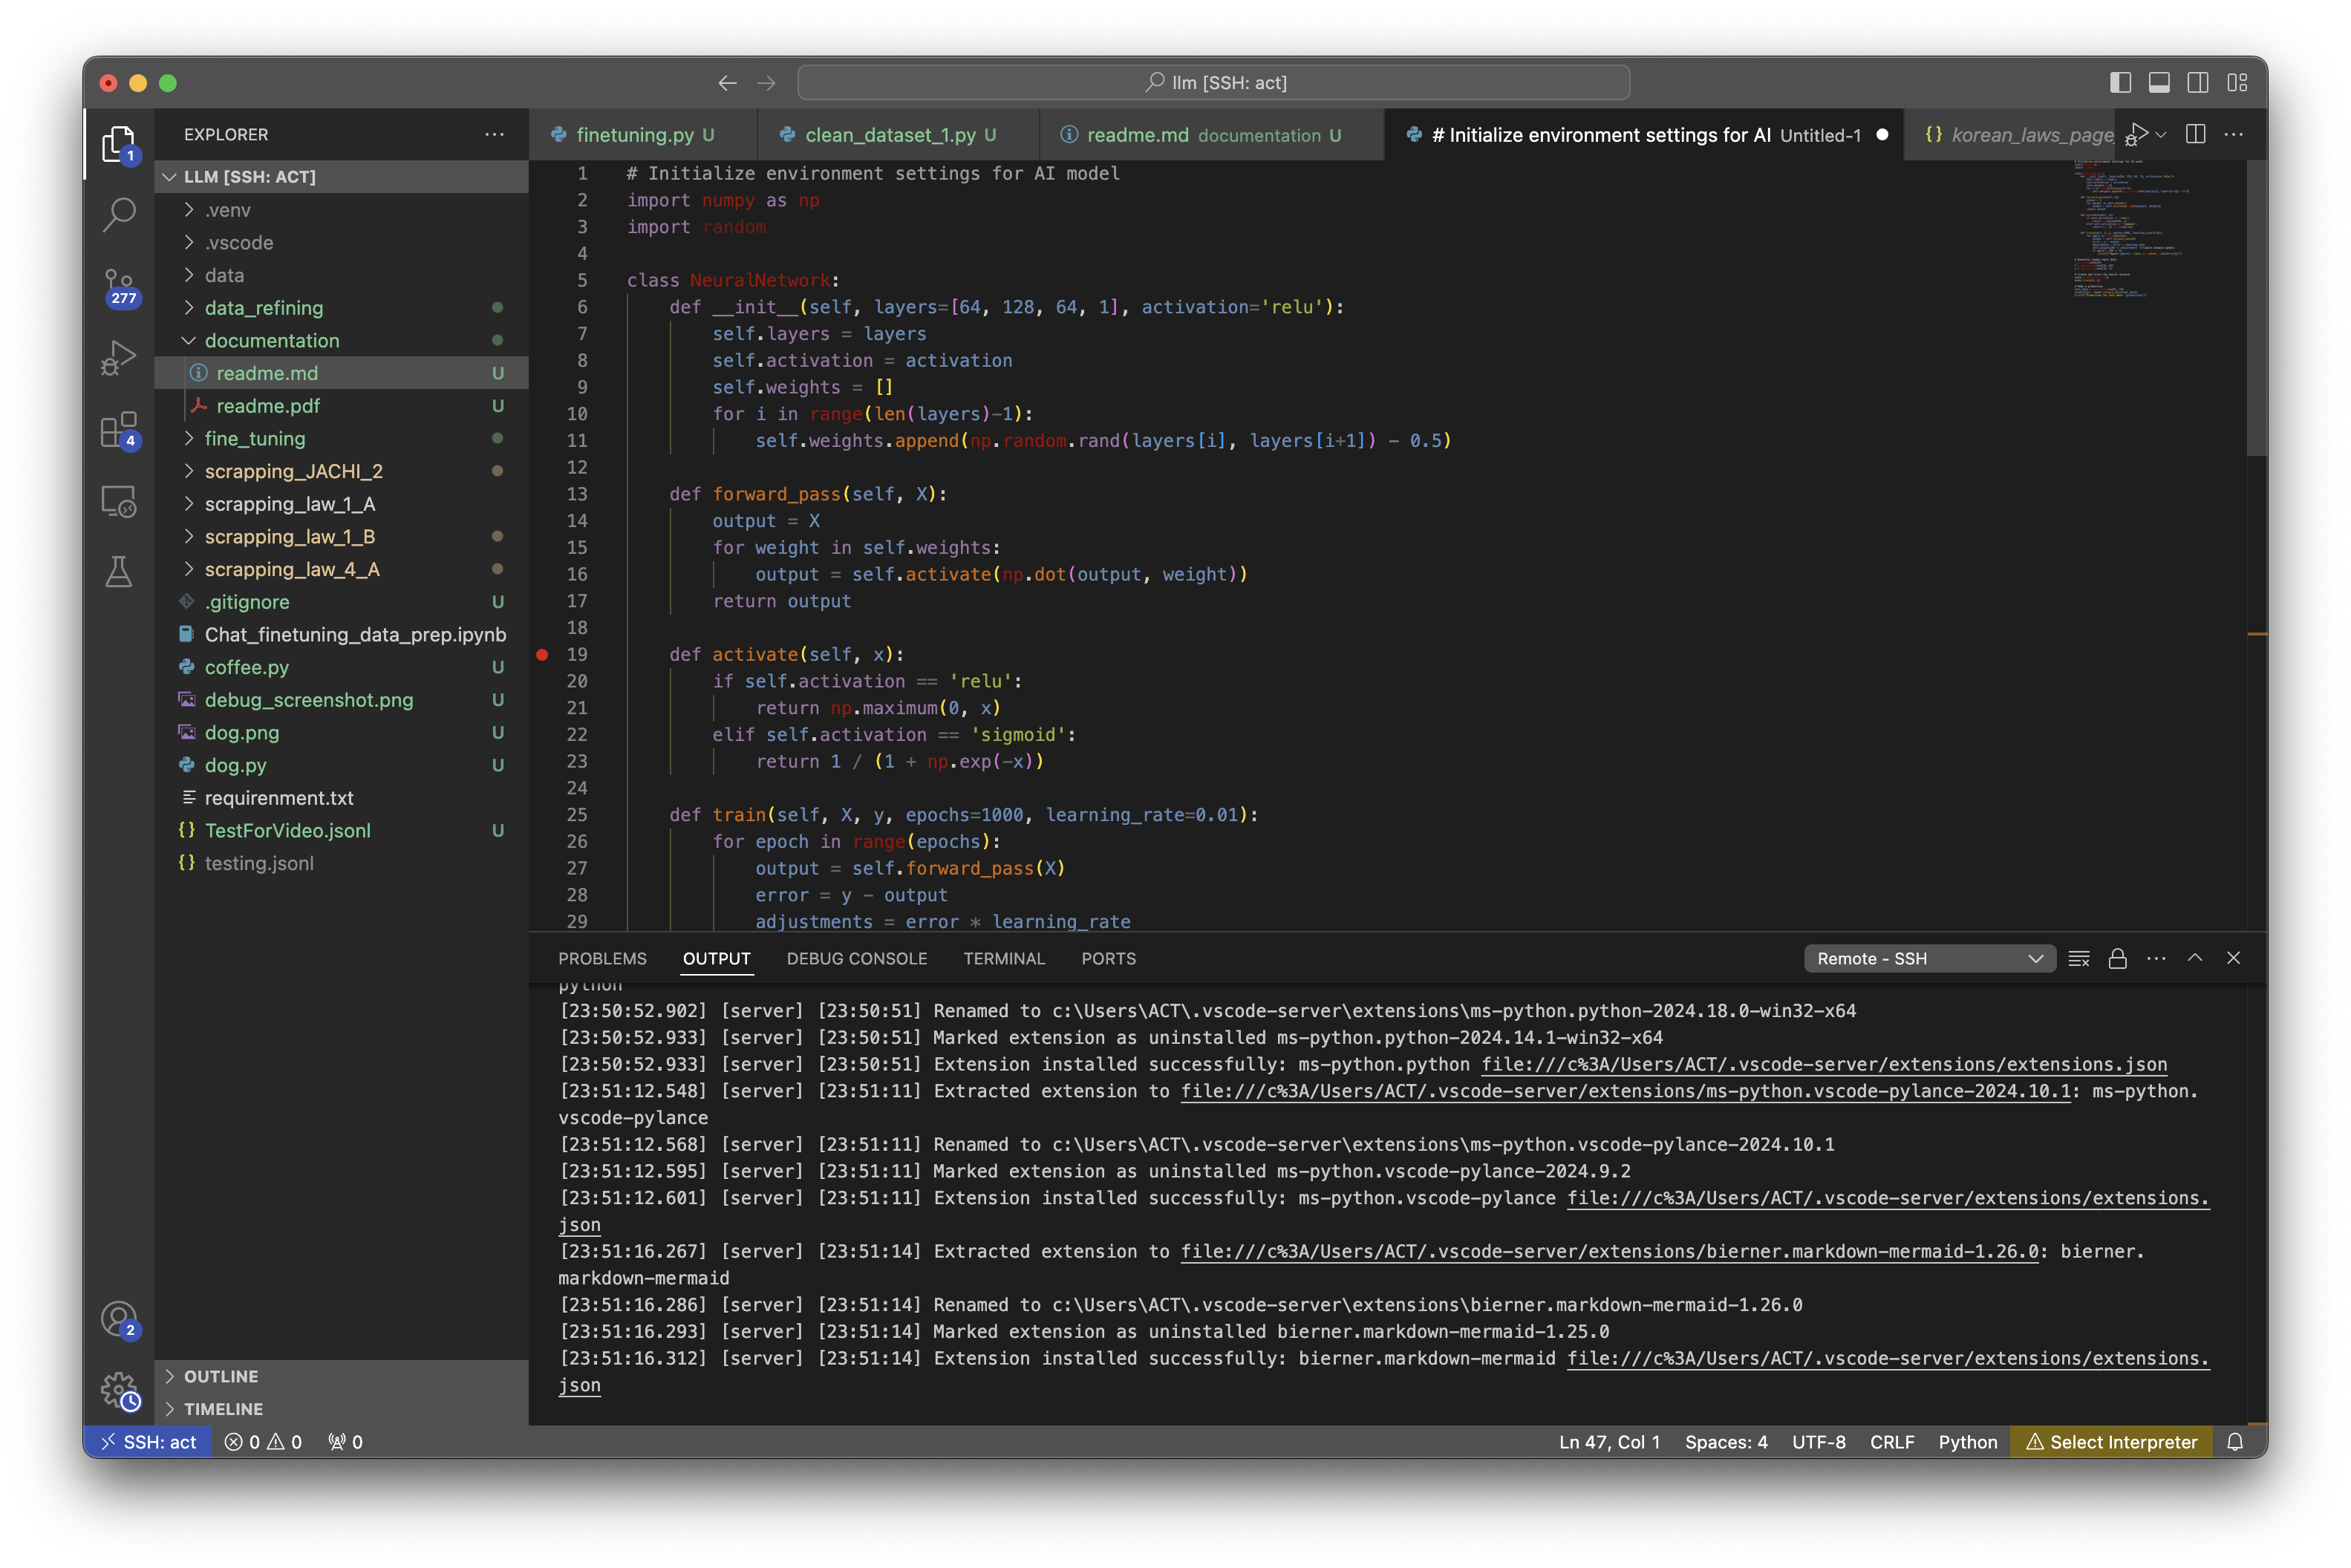2351x1568 pixels.
Task: Open debug_screenshot.png in the explorer
Action: (341, 700)
